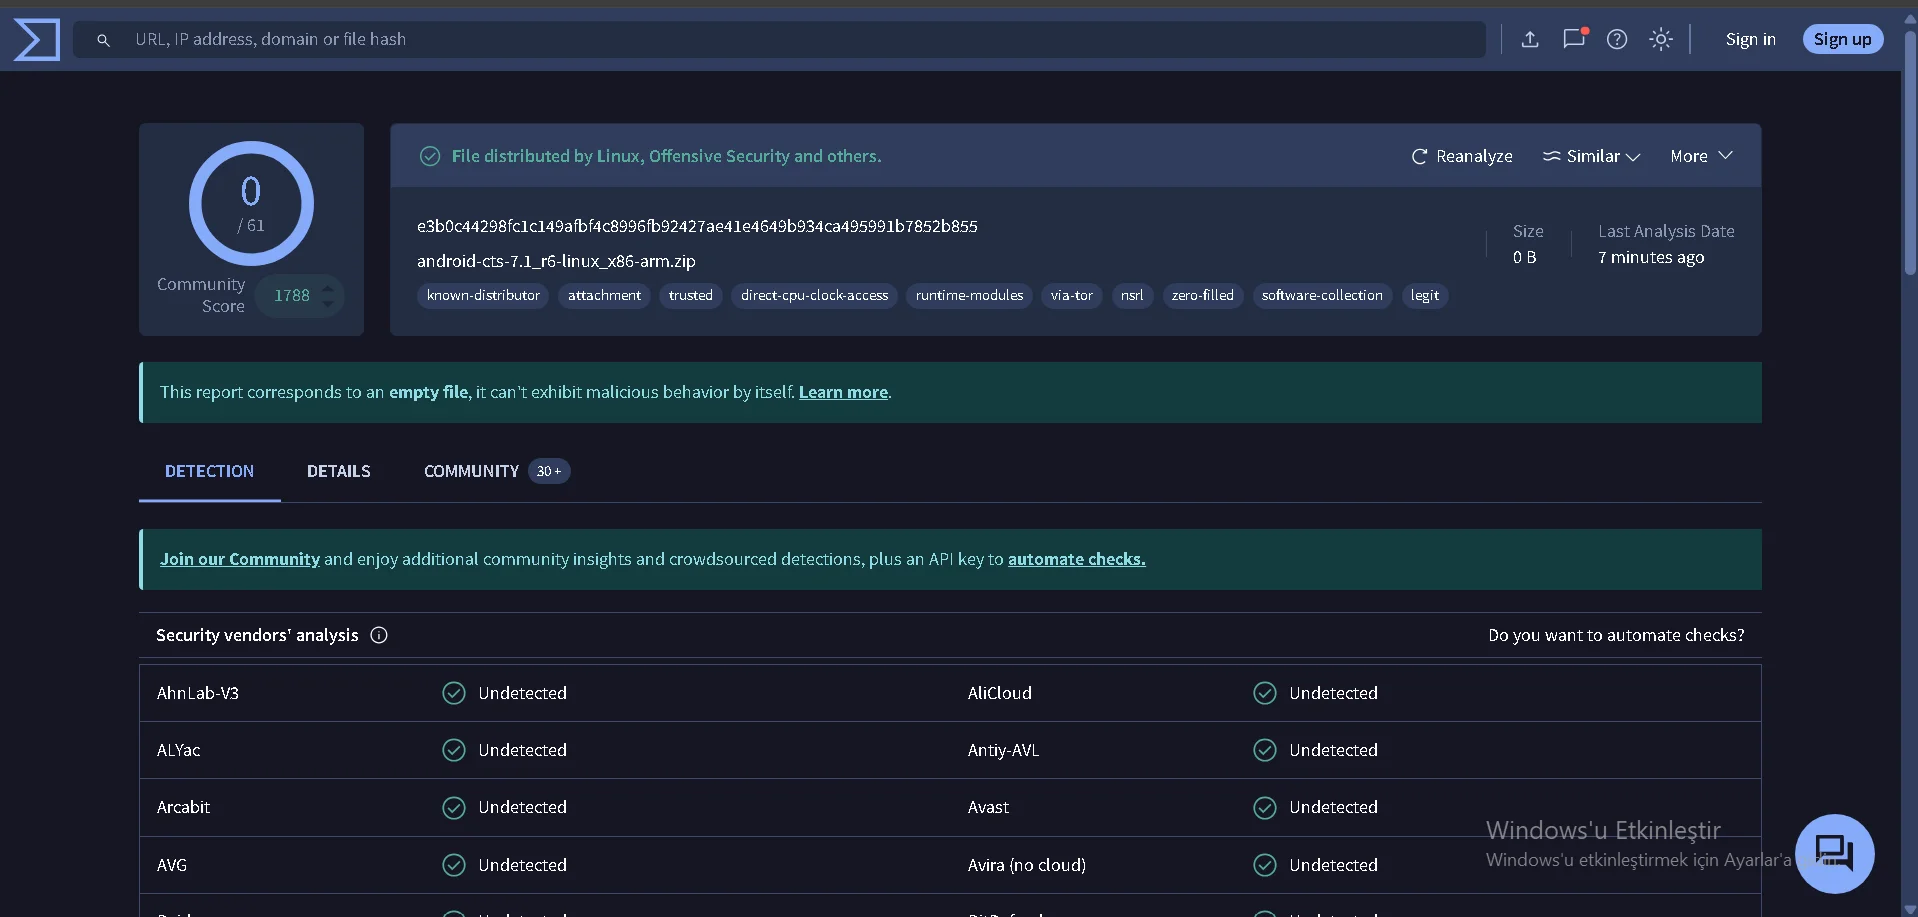Click the Learn more link
Image resolution: width=1918 pixels, height=917 pixels.
pyautogui.click(x=843, y=392)
